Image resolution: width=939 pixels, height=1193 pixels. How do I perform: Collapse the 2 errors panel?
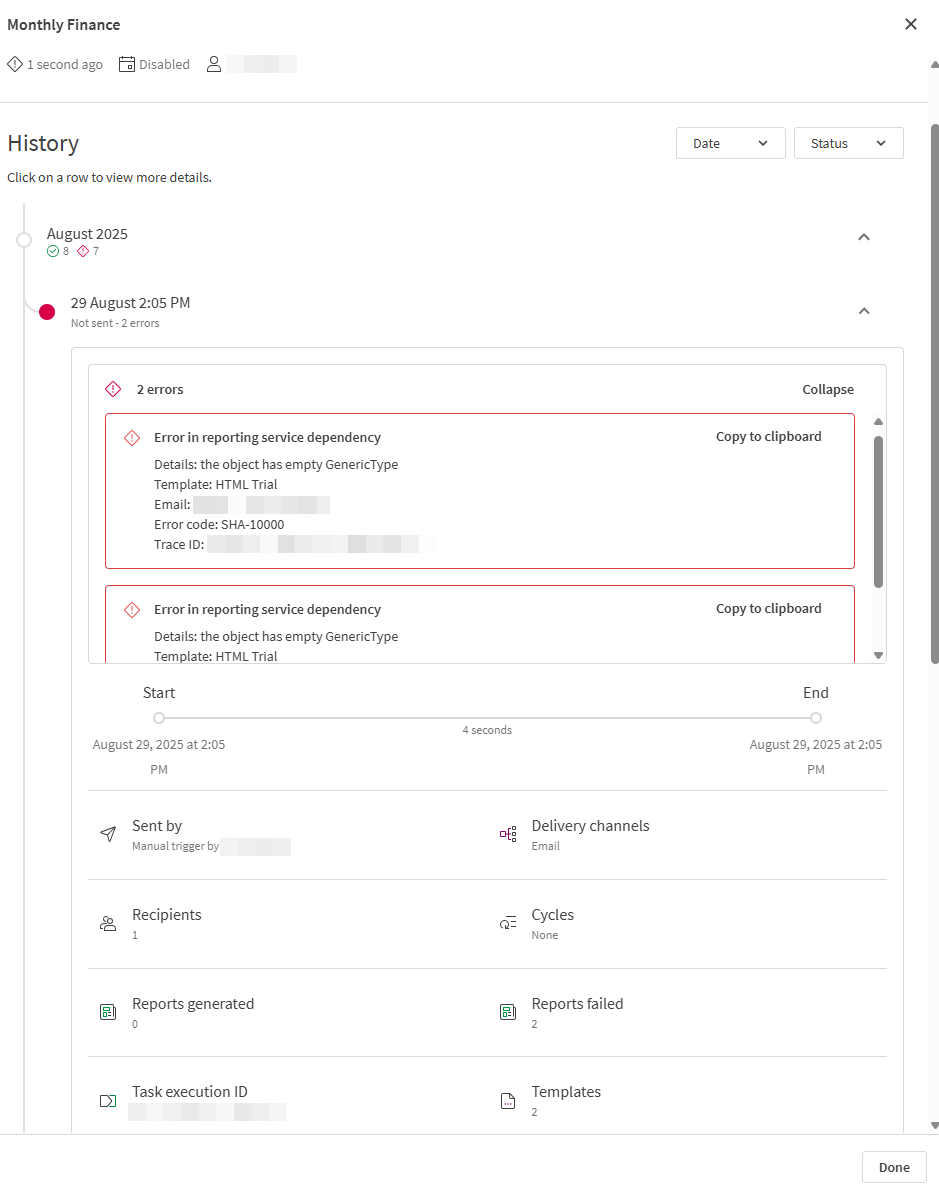[x=827, y=389]
